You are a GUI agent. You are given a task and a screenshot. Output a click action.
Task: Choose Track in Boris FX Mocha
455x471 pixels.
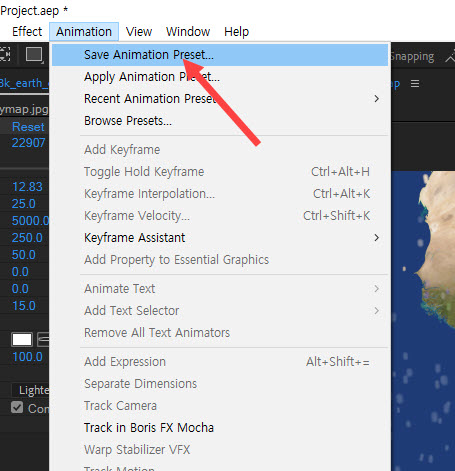tap(220, 428)
